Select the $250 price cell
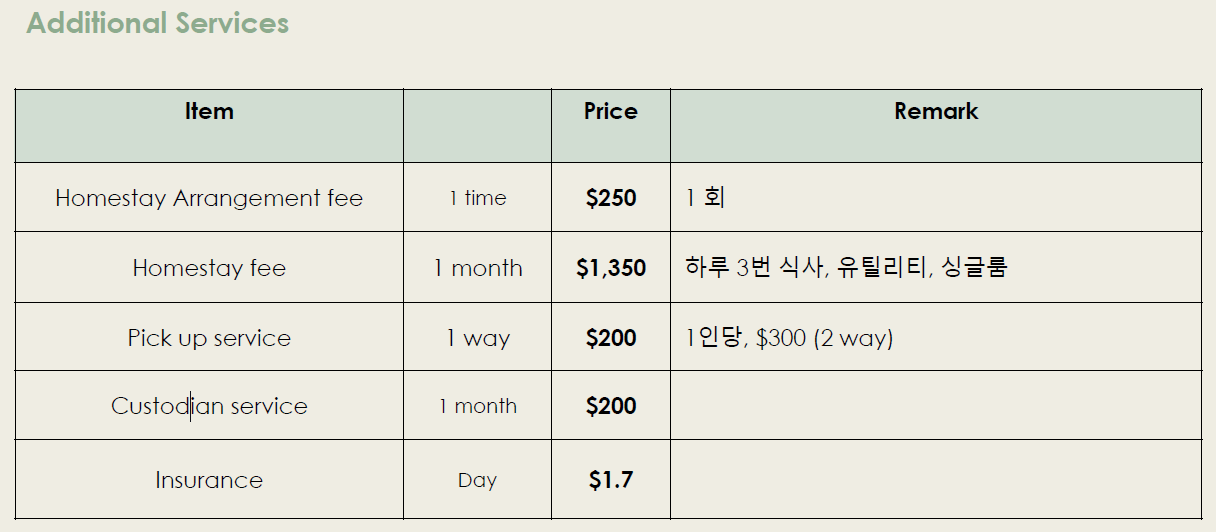The image size is (1216, 532). point(610,198)
